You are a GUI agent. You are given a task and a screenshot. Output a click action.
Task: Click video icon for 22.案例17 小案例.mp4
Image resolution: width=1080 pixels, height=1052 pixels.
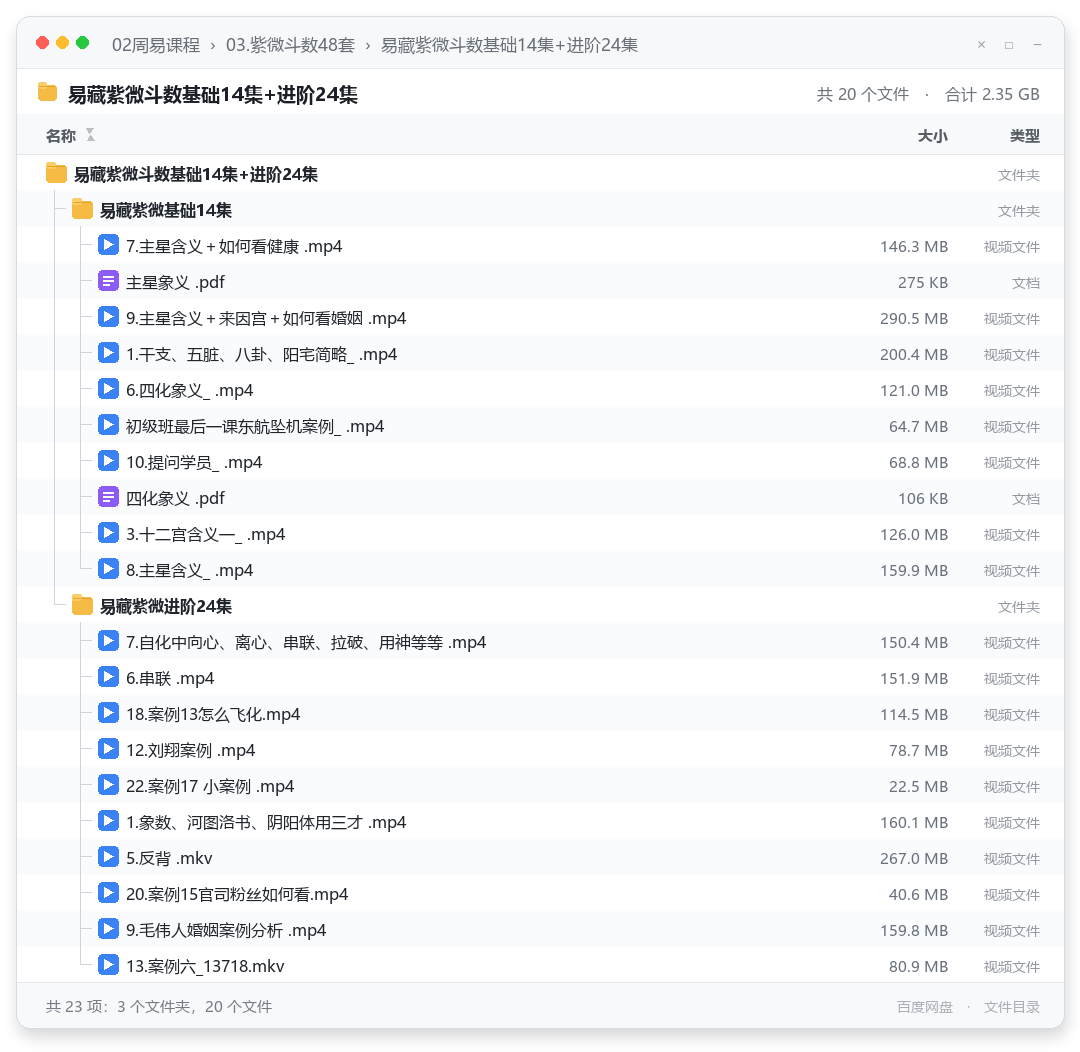click(x=108, y=785)
